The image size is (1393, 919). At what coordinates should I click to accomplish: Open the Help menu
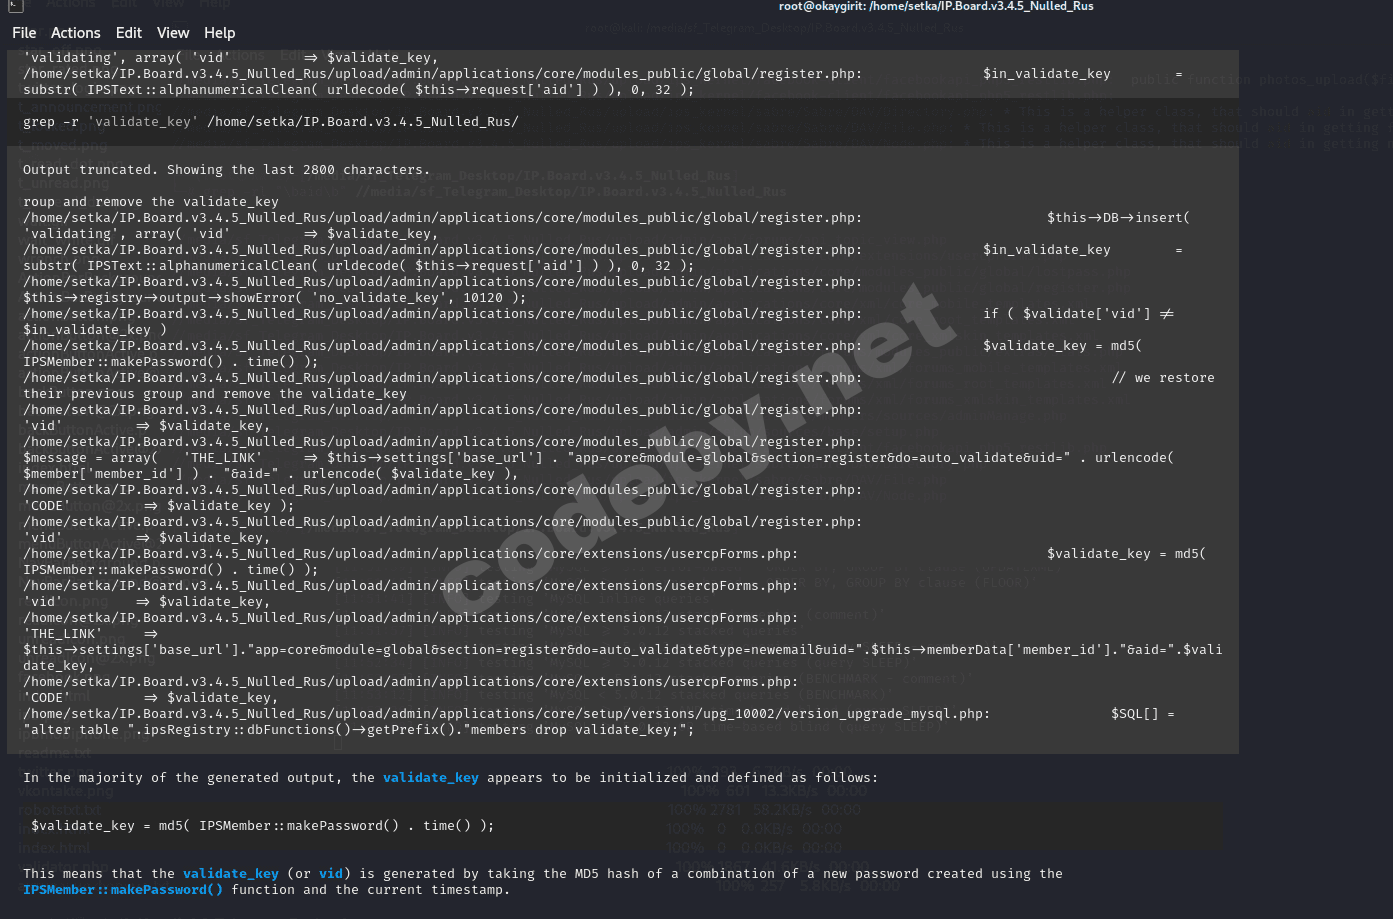[220, 33]
